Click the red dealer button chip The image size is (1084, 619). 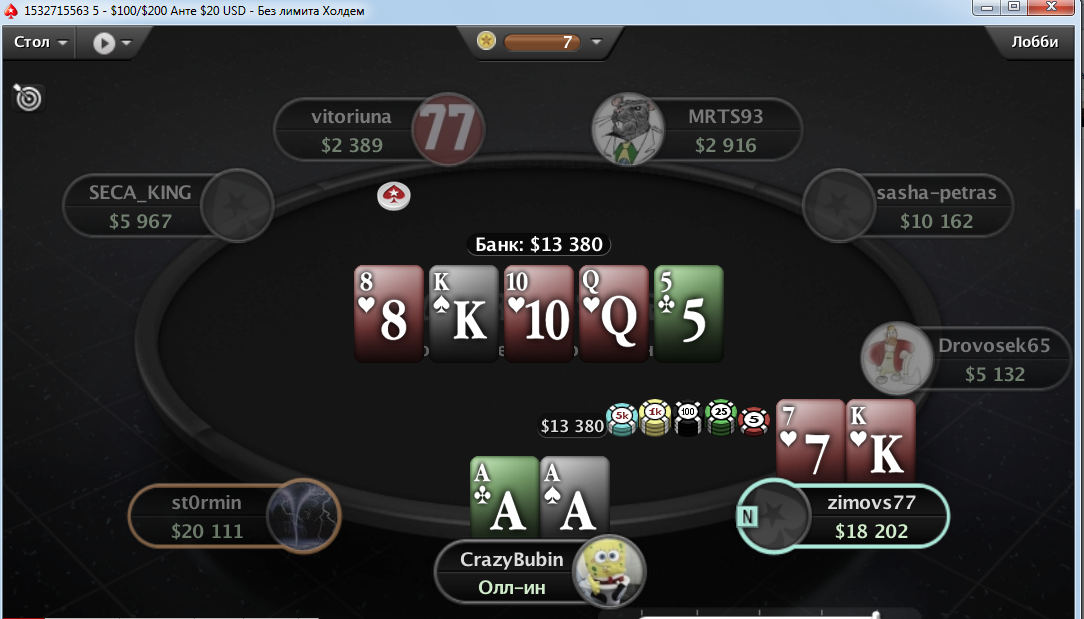tap(393, 196)
